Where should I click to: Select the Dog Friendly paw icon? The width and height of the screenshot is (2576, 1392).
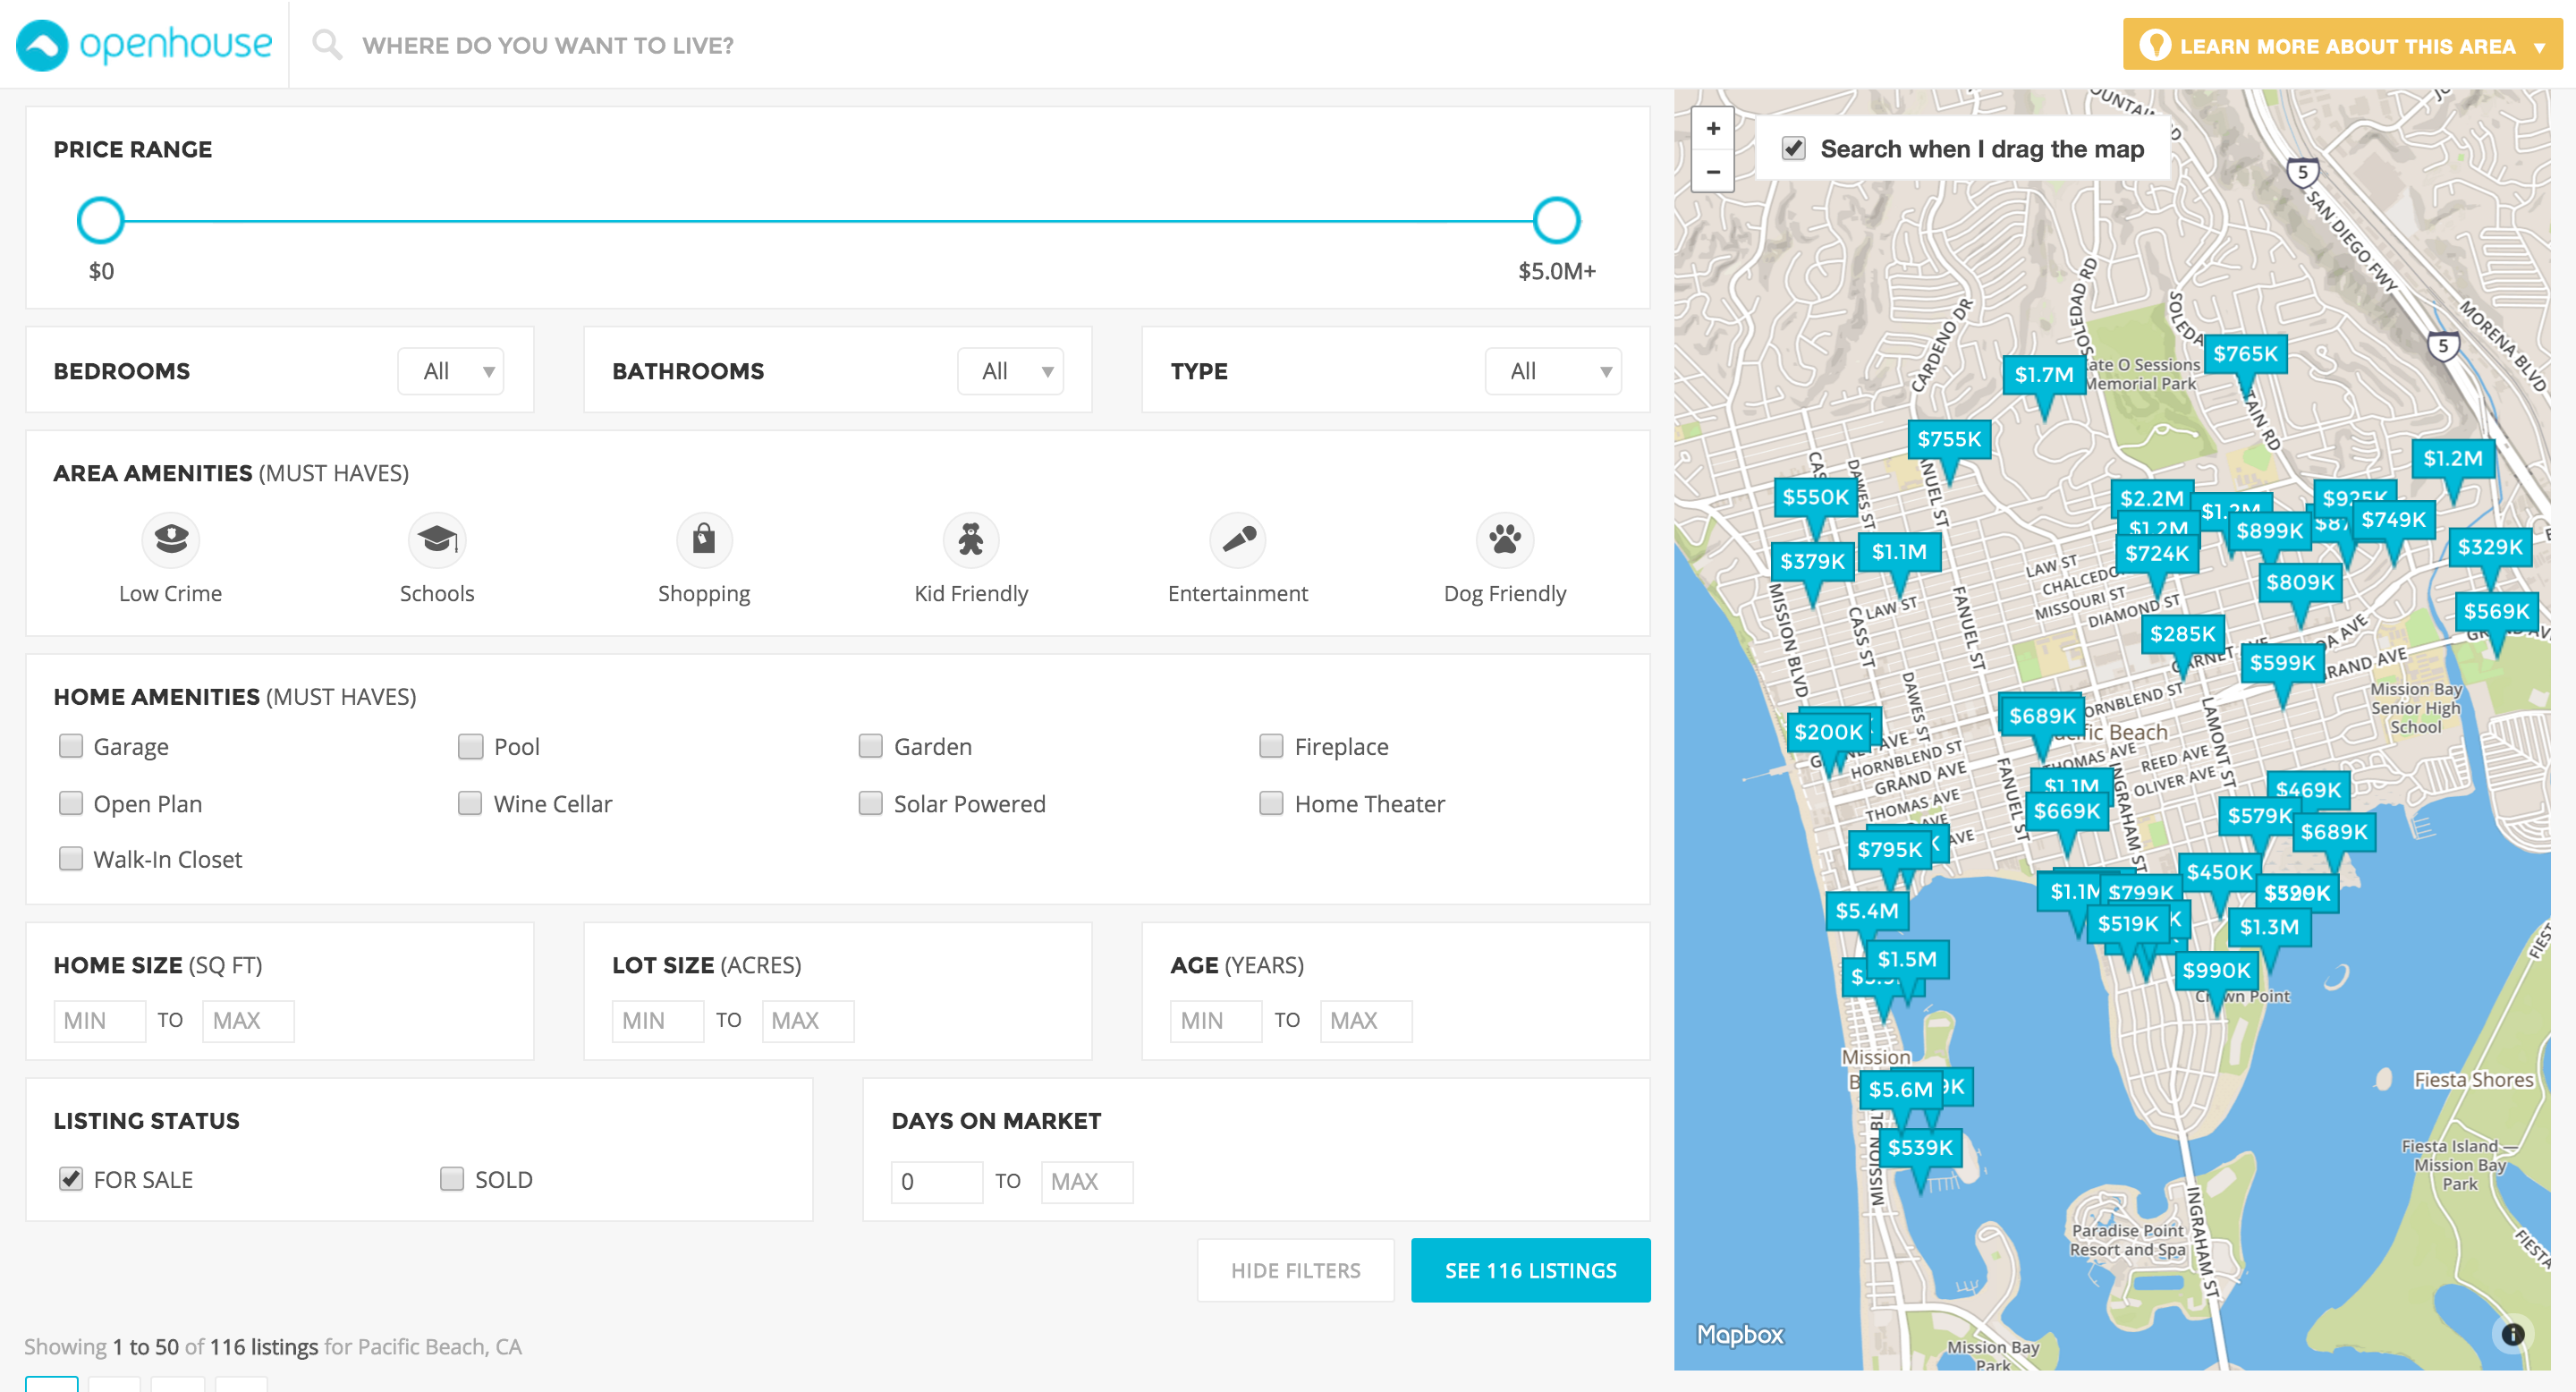pos(1504,540)
